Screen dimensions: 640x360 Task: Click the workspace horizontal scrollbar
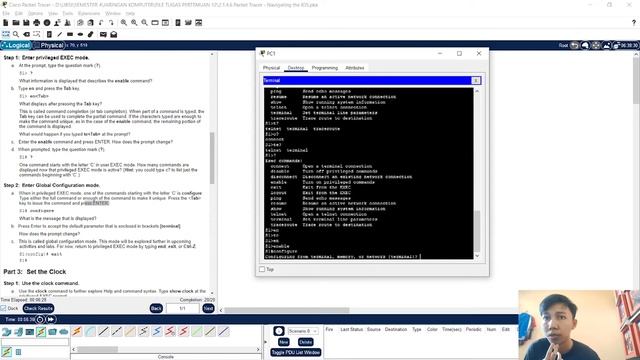pyautogui.click(x=287, y=310)
